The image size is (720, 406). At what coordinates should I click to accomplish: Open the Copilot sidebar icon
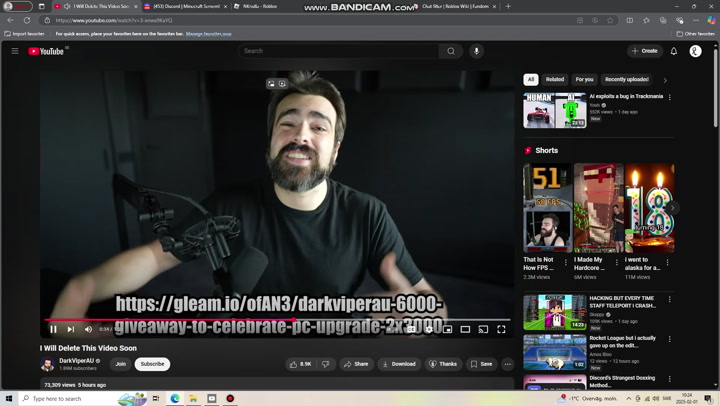click(x=711, y=20)
